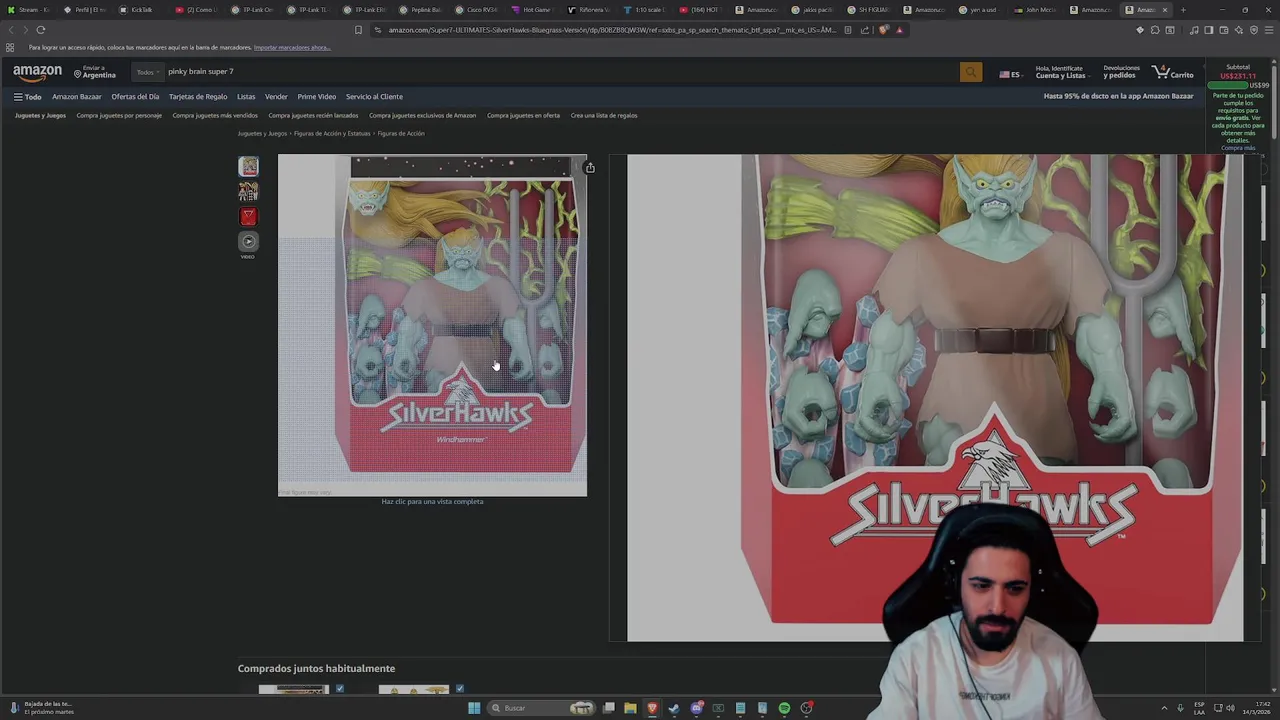Open Compra juguetes exclusivos de Amazon
Image resolution: width=1280 pixels, height=720 pixels.
[x=422, y=115]
